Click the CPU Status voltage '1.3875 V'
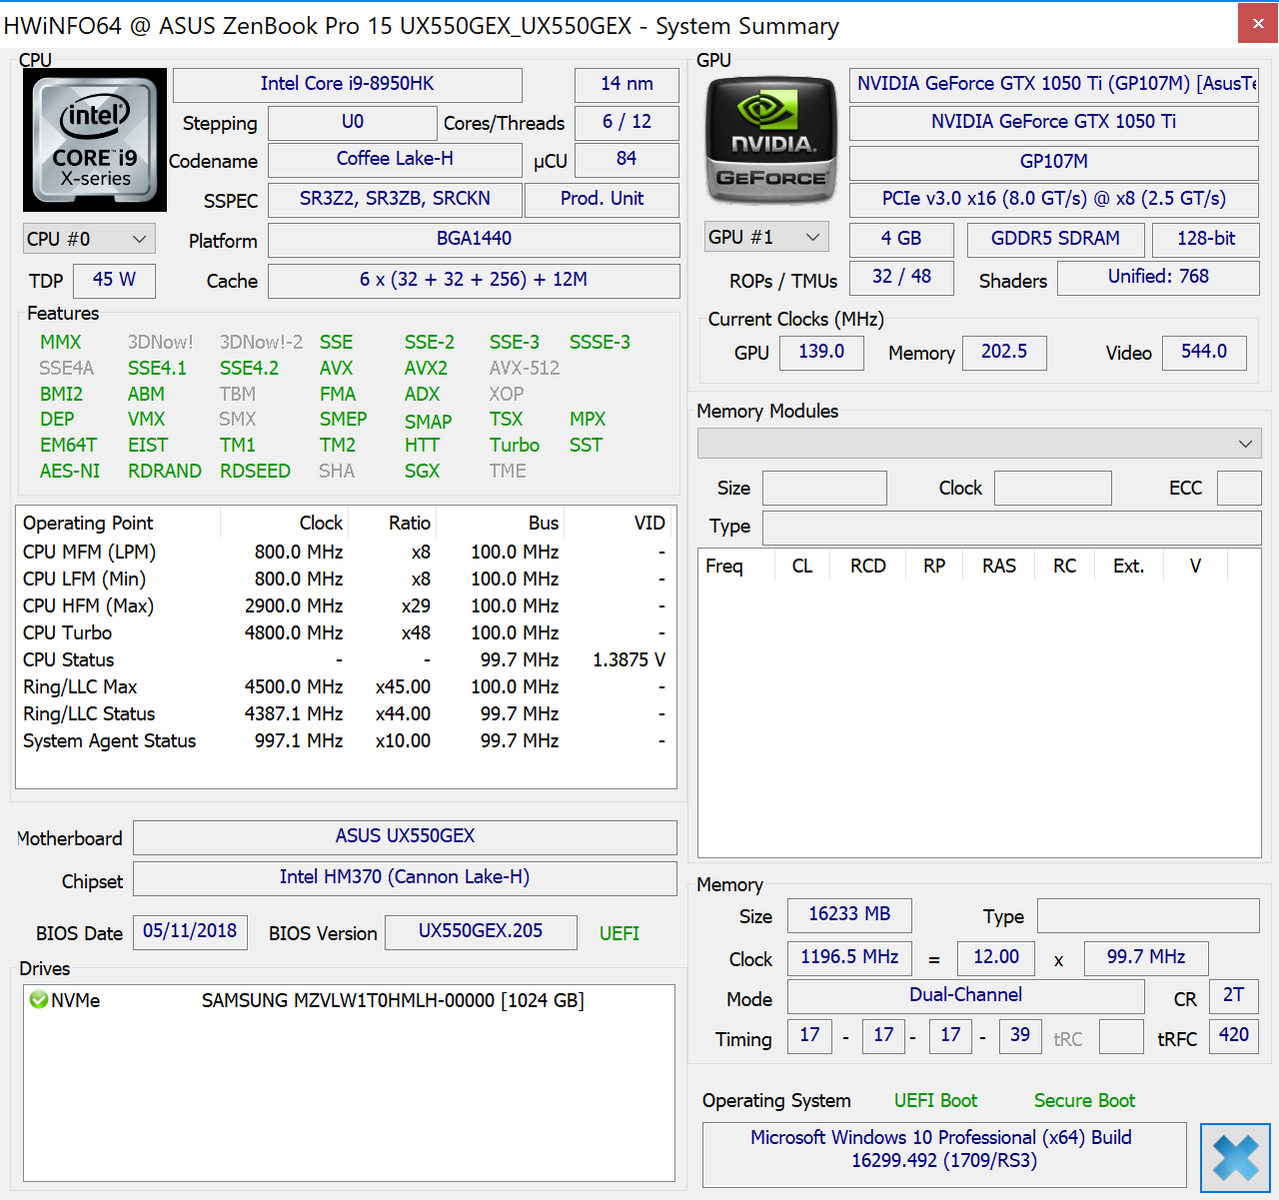Viewport: 1279px width, 1200px height. 629,660
